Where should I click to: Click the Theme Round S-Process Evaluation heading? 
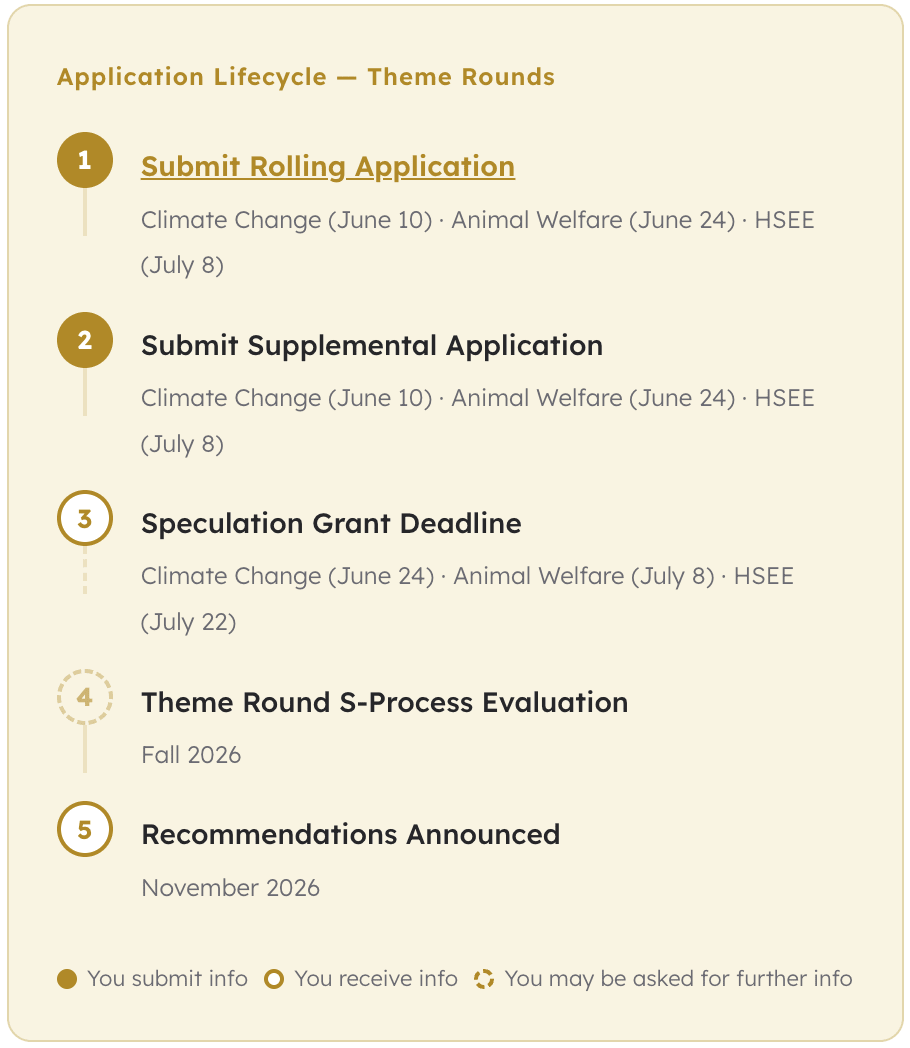385,702
